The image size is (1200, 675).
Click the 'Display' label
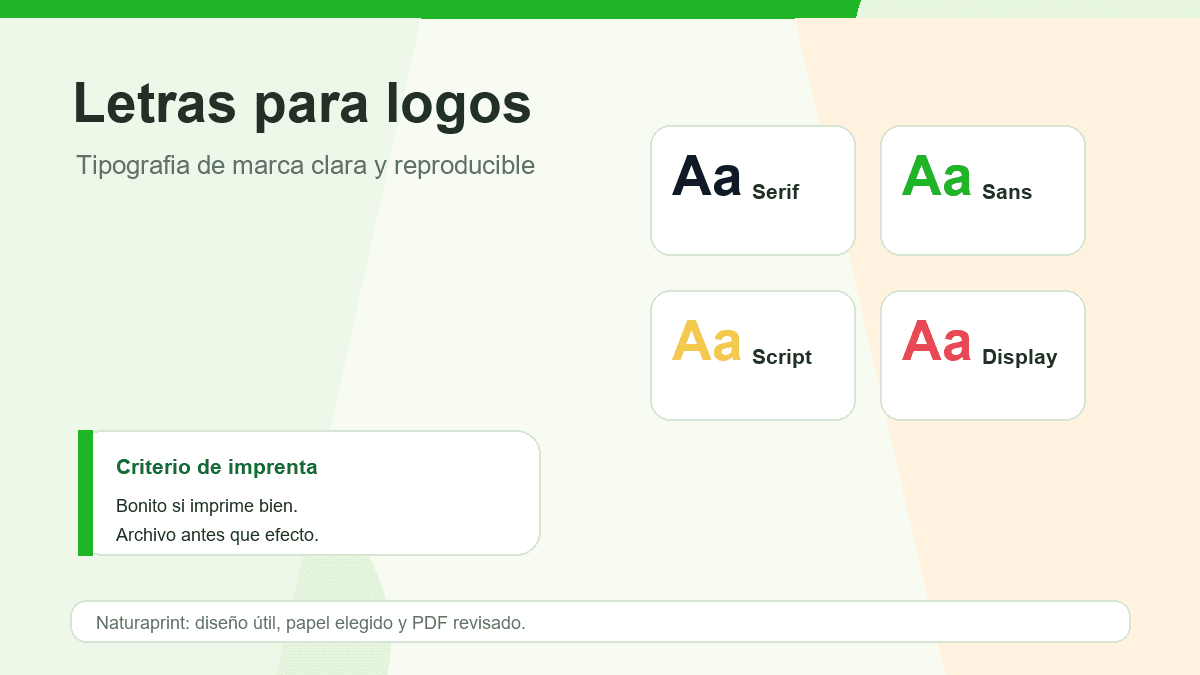pos(1019,357)
